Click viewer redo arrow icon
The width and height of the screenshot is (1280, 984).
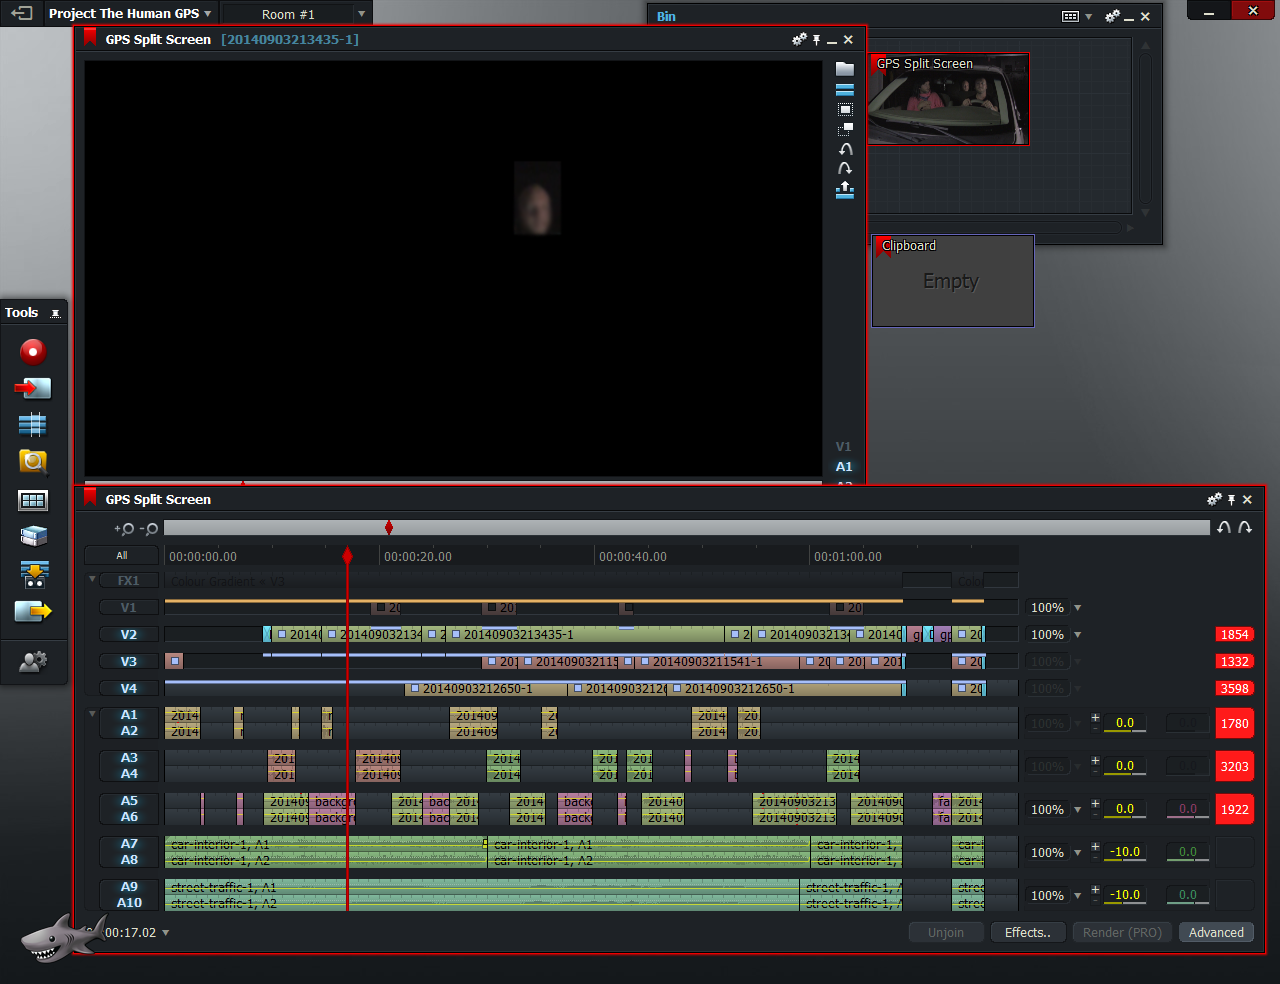coord(845,168)
